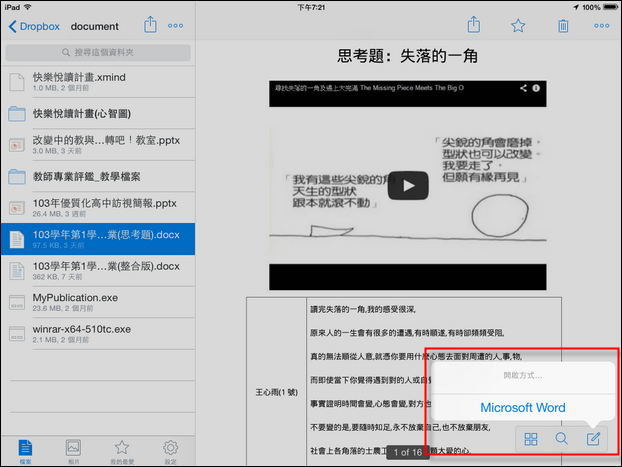Open MyPublication.exe file entry

98,302
